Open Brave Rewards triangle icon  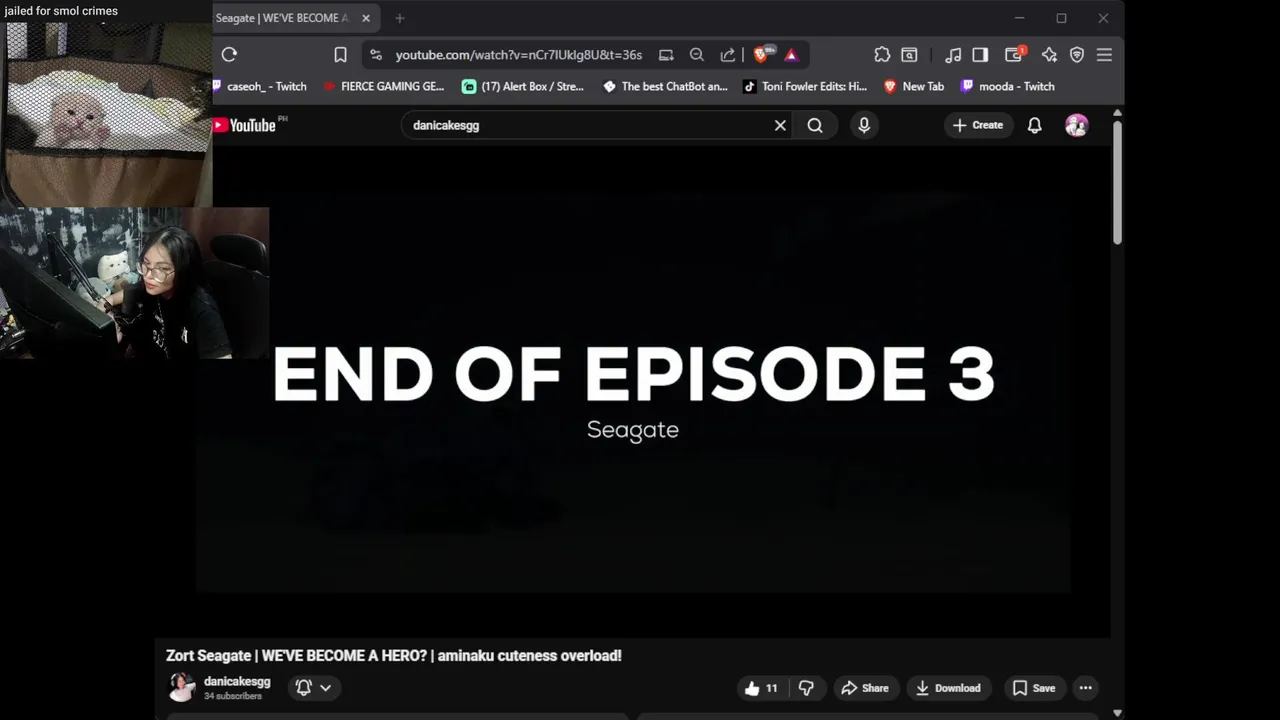coord(791,55)
